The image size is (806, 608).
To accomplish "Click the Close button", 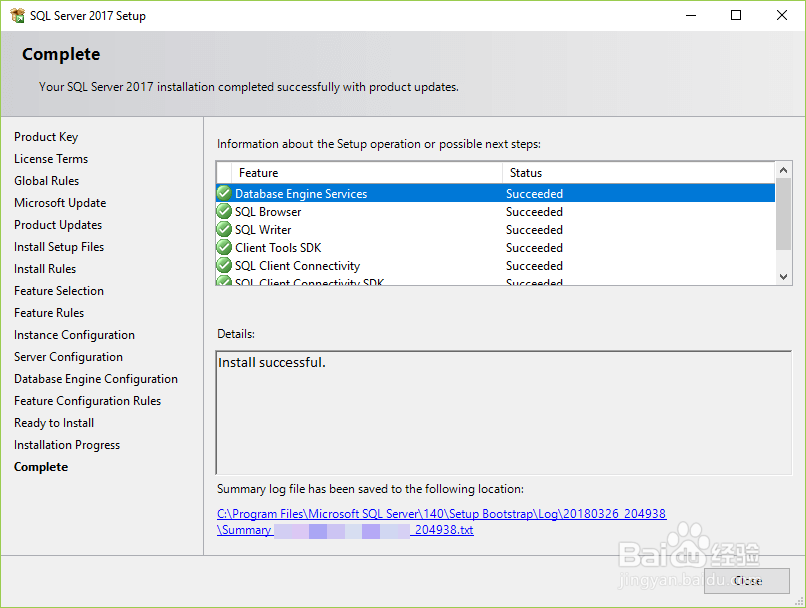I will [746, 581].
